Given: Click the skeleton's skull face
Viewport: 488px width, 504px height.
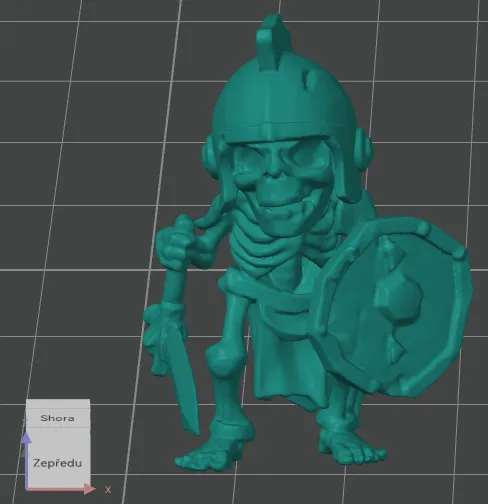Looking at the screenshot, I should coord(280,177).
